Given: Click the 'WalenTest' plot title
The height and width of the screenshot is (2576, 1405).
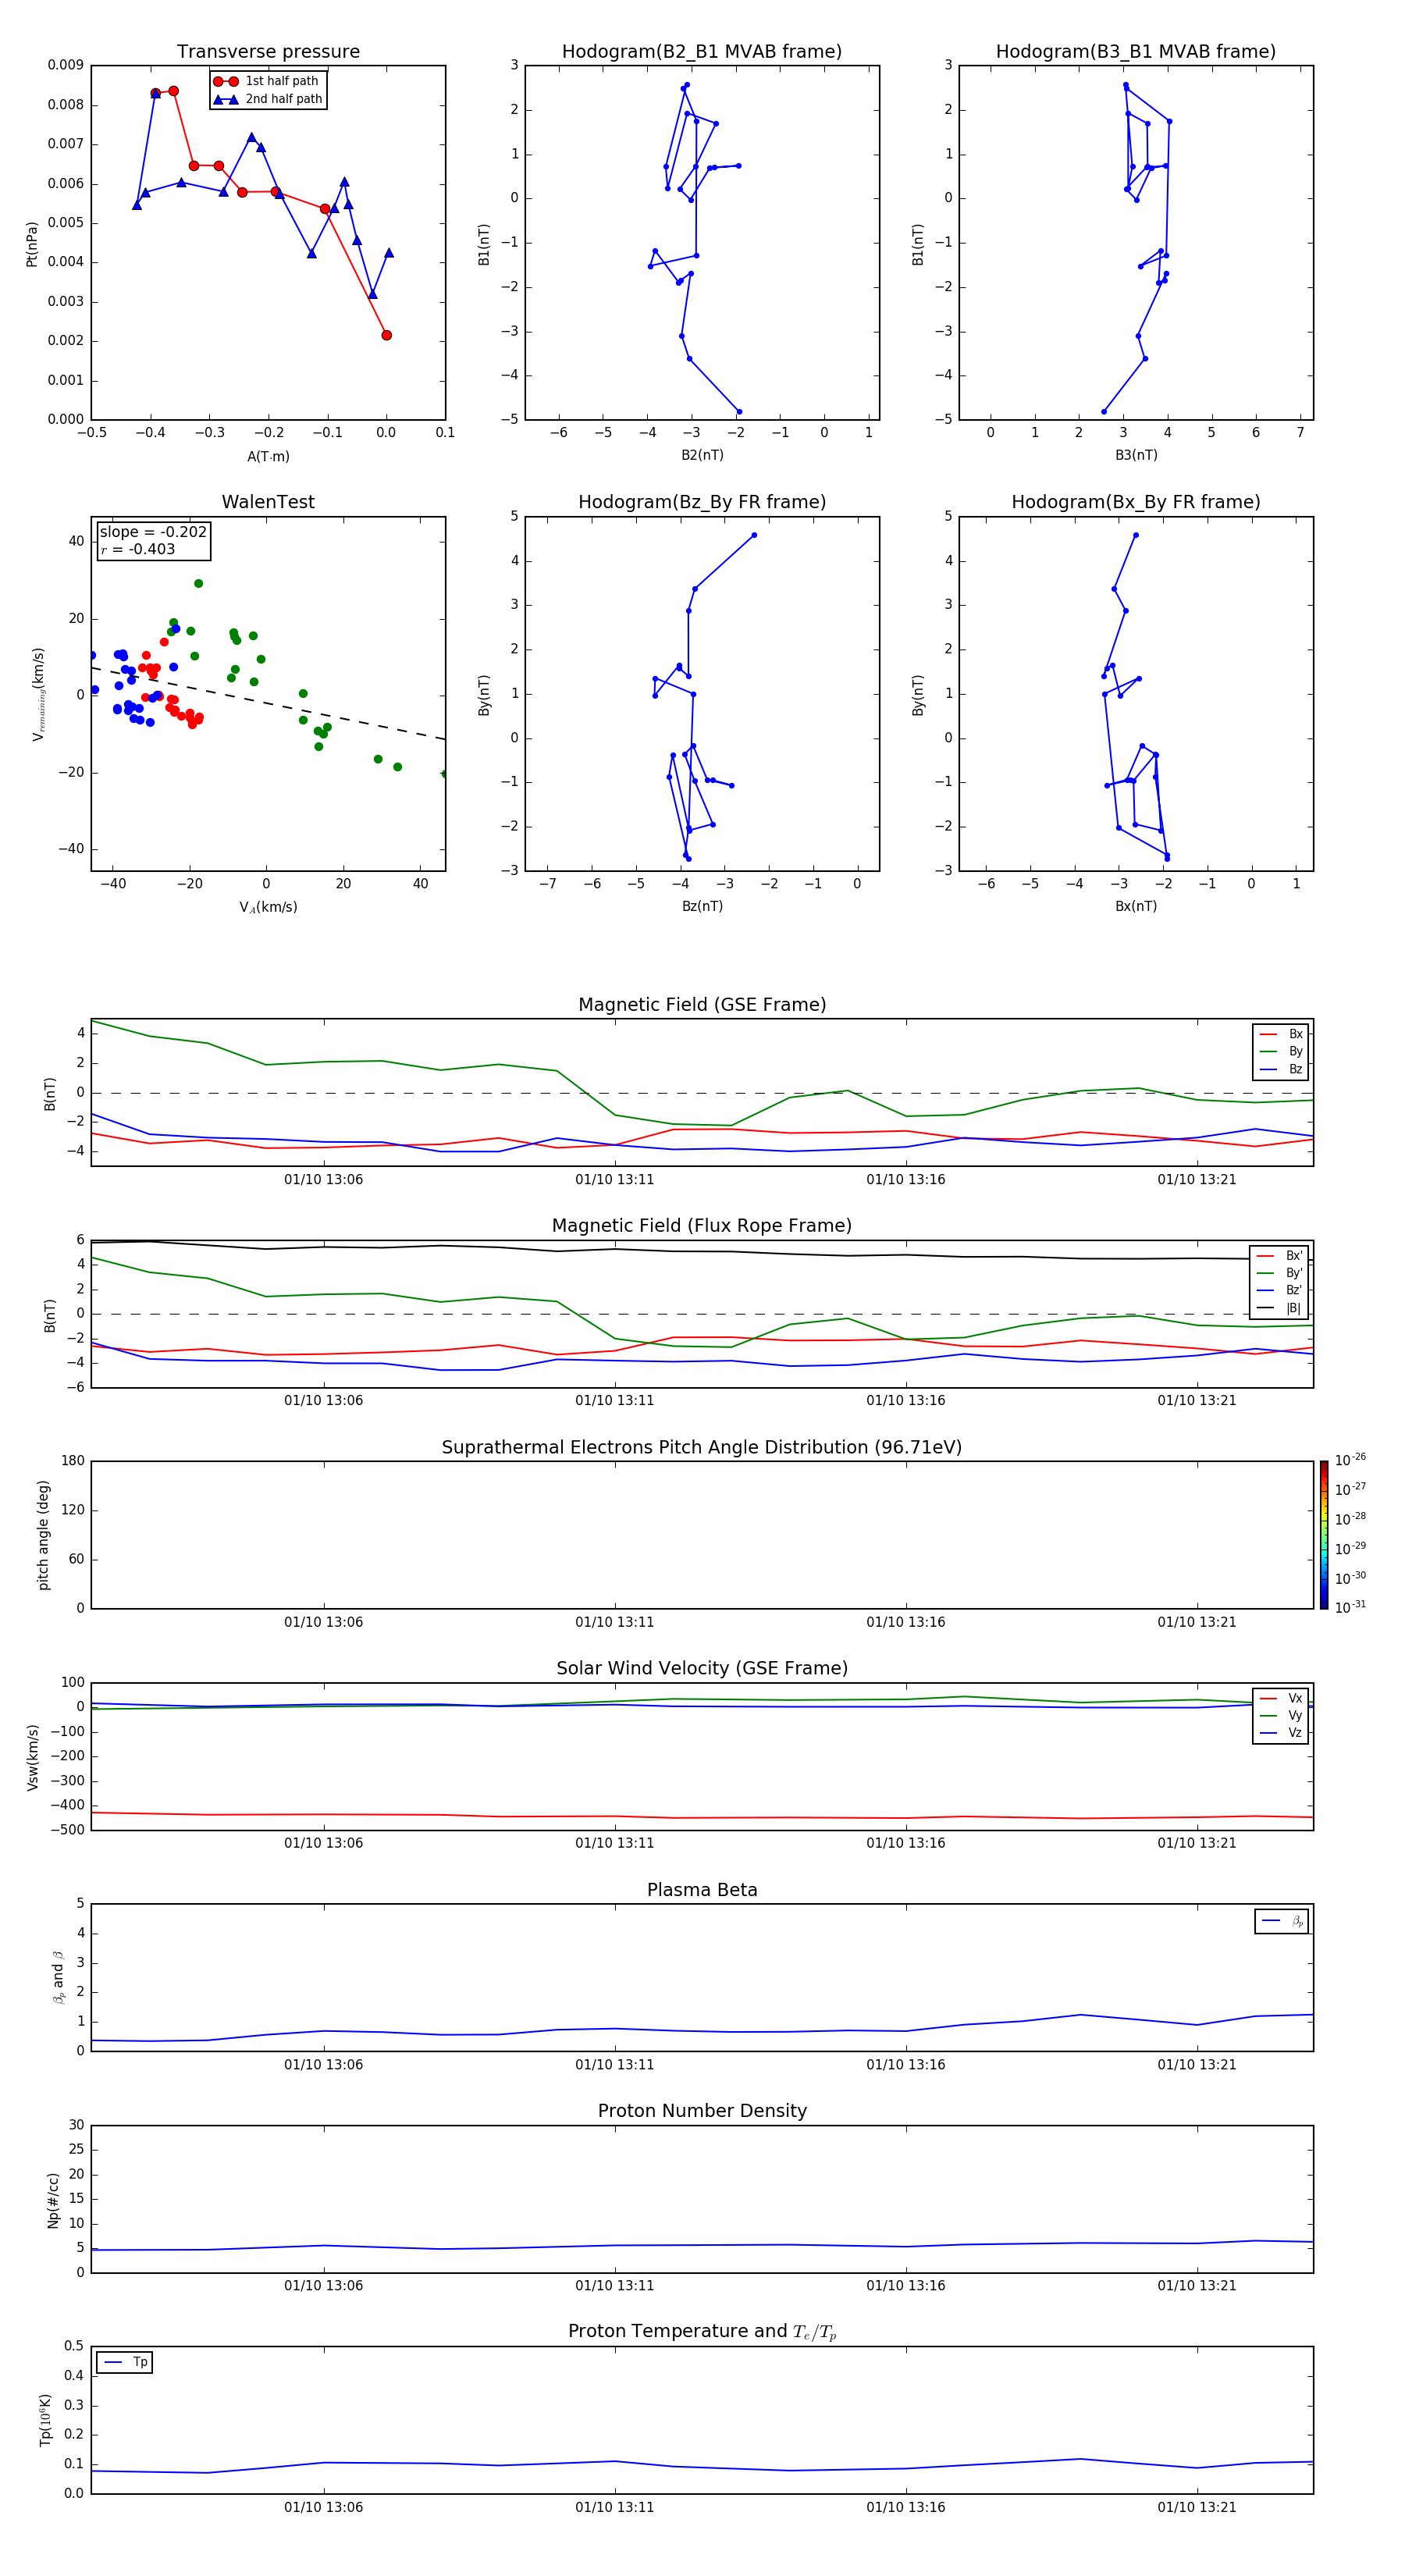Looking at the screenshot, I should [268, 502].
